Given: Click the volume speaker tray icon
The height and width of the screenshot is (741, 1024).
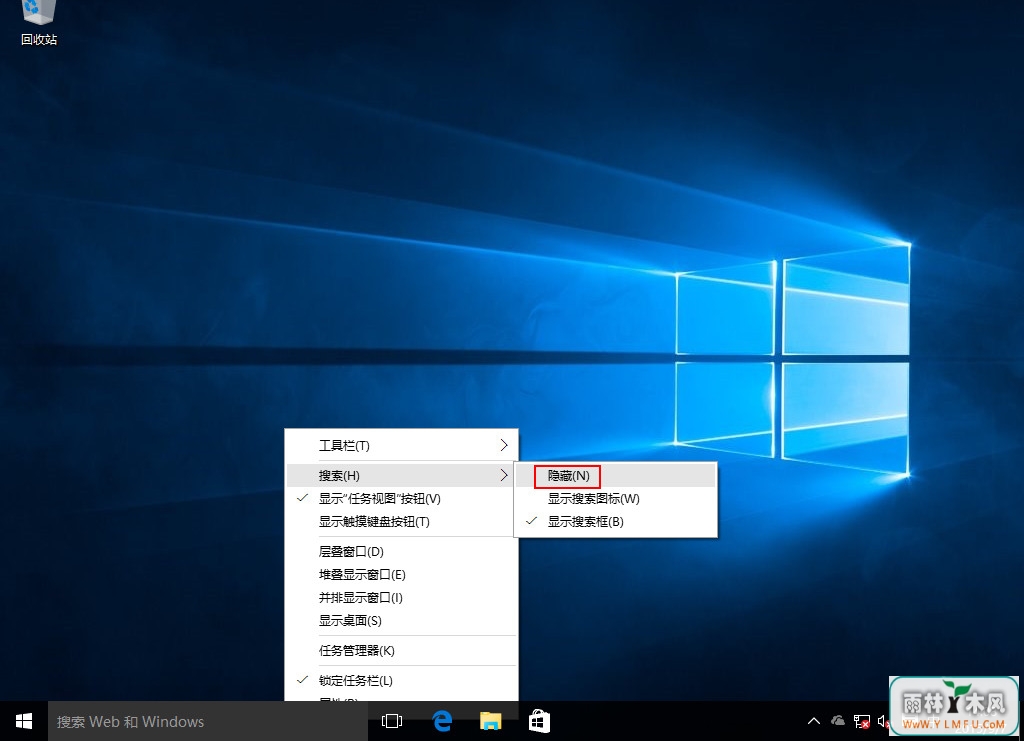Looking at the screenshot, I should point(883,721).
